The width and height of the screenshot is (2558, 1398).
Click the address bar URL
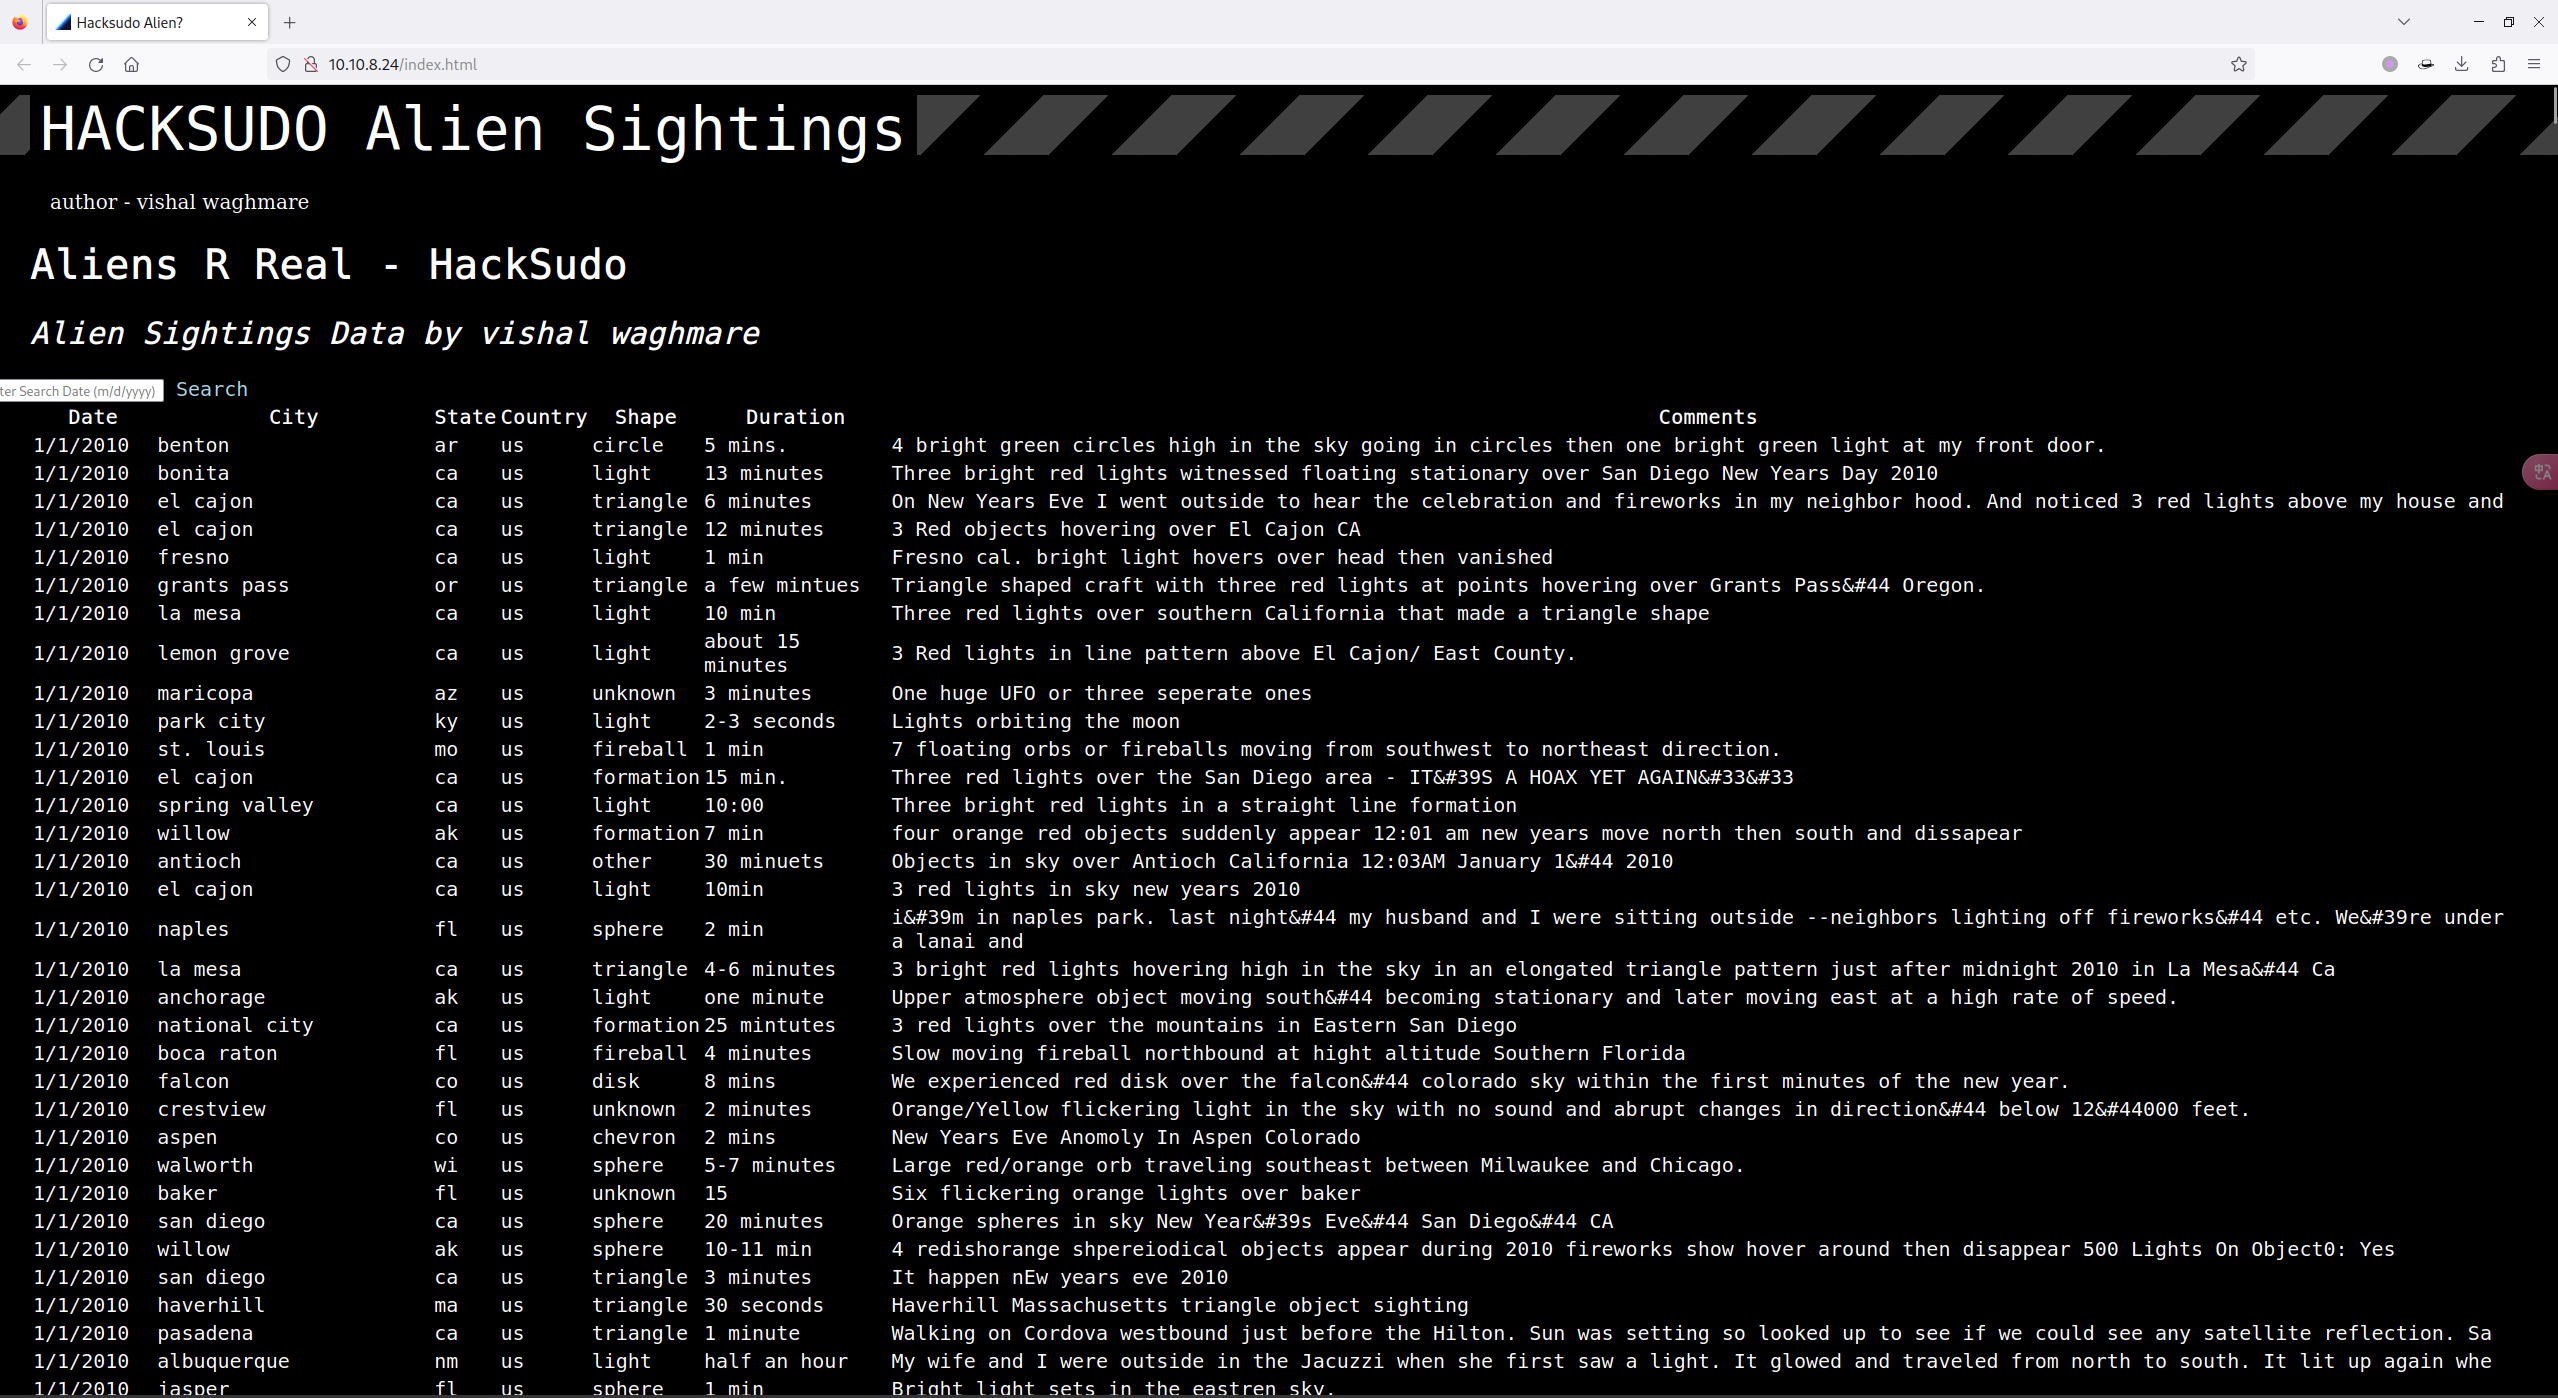pos(403,64)
